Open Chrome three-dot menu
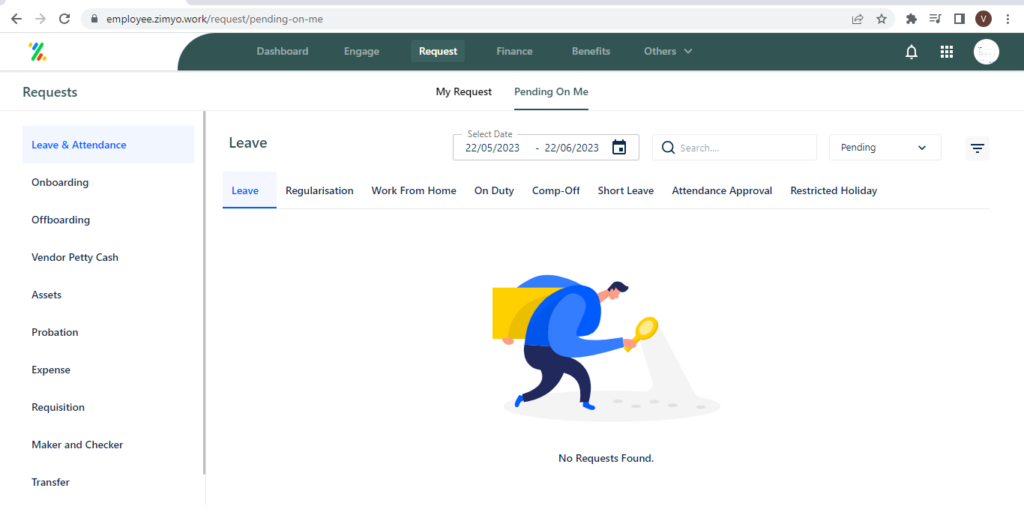 pyautogui.click(x=1009, y=19)
